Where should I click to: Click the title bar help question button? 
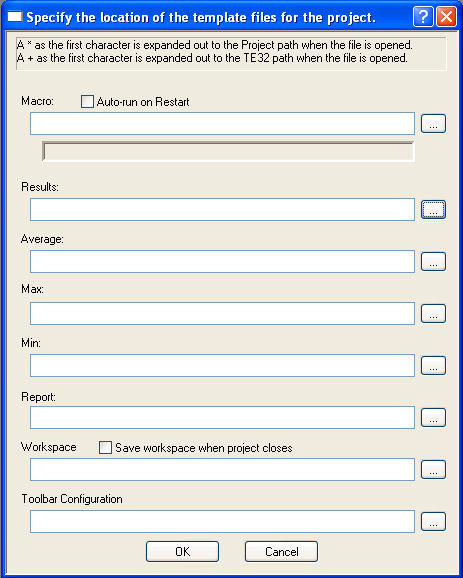(423, 17)
